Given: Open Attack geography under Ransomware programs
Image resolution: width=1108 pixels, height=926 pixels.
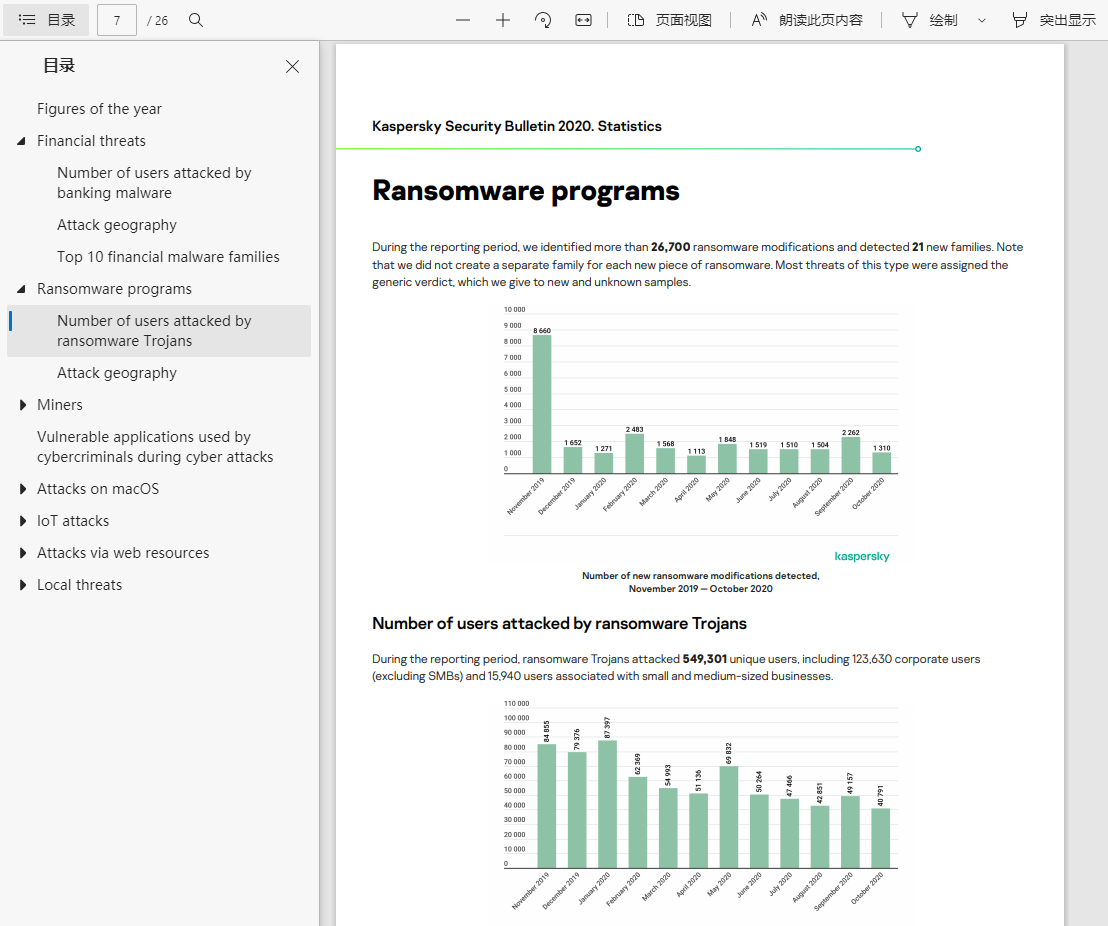Looking at the screenshot, I should tap(117, 373).
